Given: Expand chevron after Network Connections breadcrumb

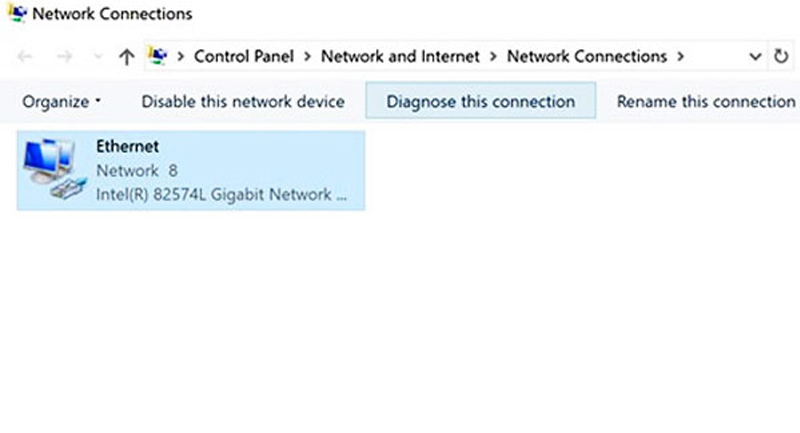Looking at the screenshot, I should 680,57.
